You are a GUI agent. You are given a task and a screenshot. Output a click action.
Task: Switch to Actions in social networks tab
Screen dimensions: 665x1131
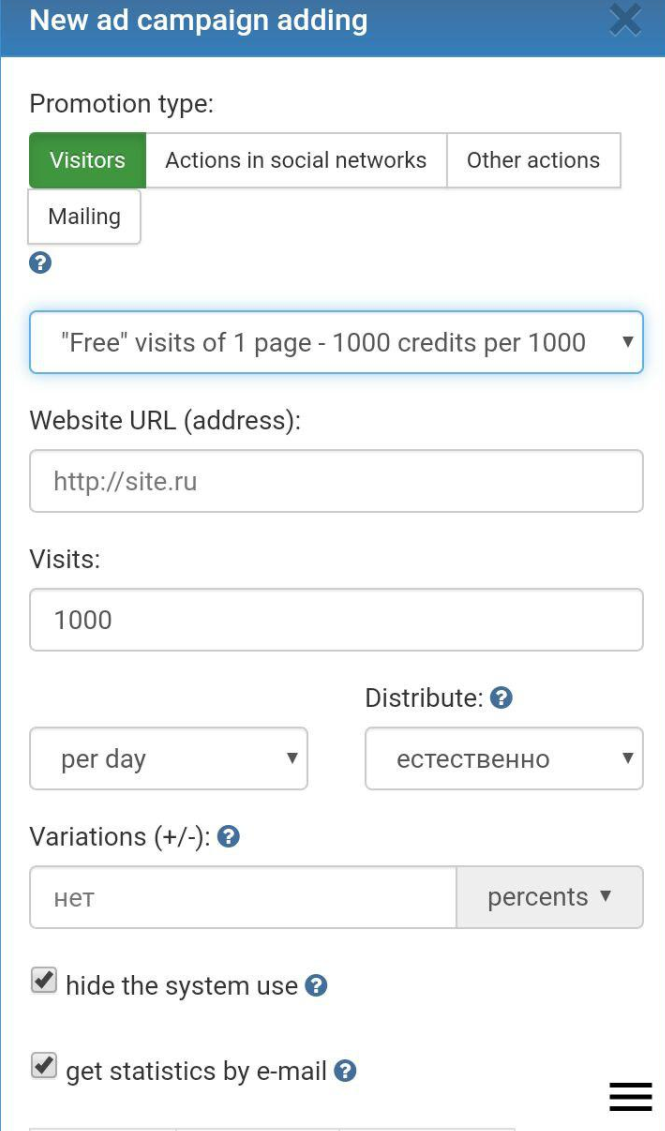click(x=296, y=160)
